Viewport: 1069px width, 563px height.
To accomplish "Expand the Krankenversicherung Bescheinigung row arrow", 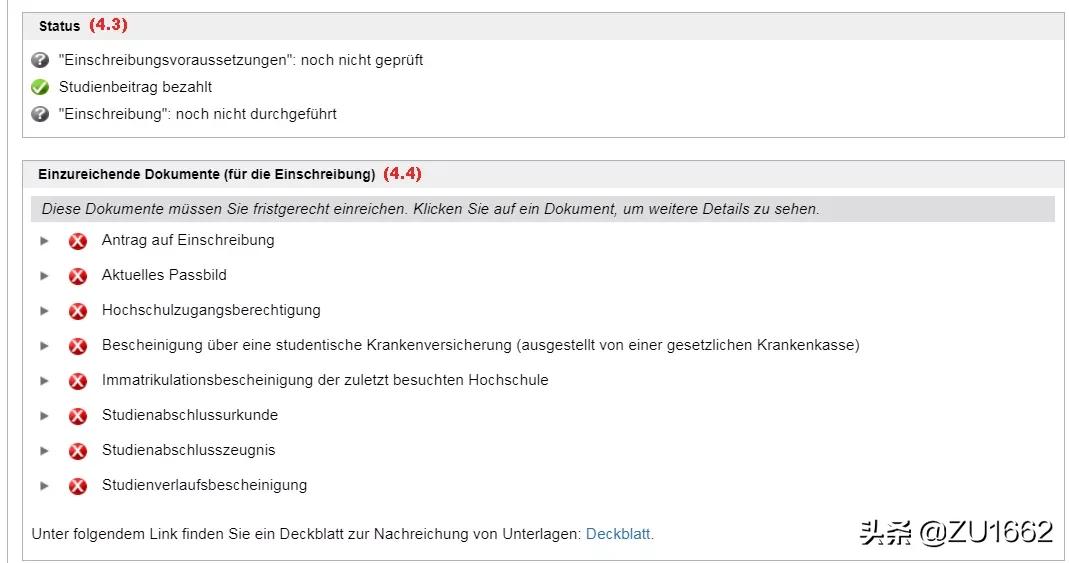I will coord(44,346).
